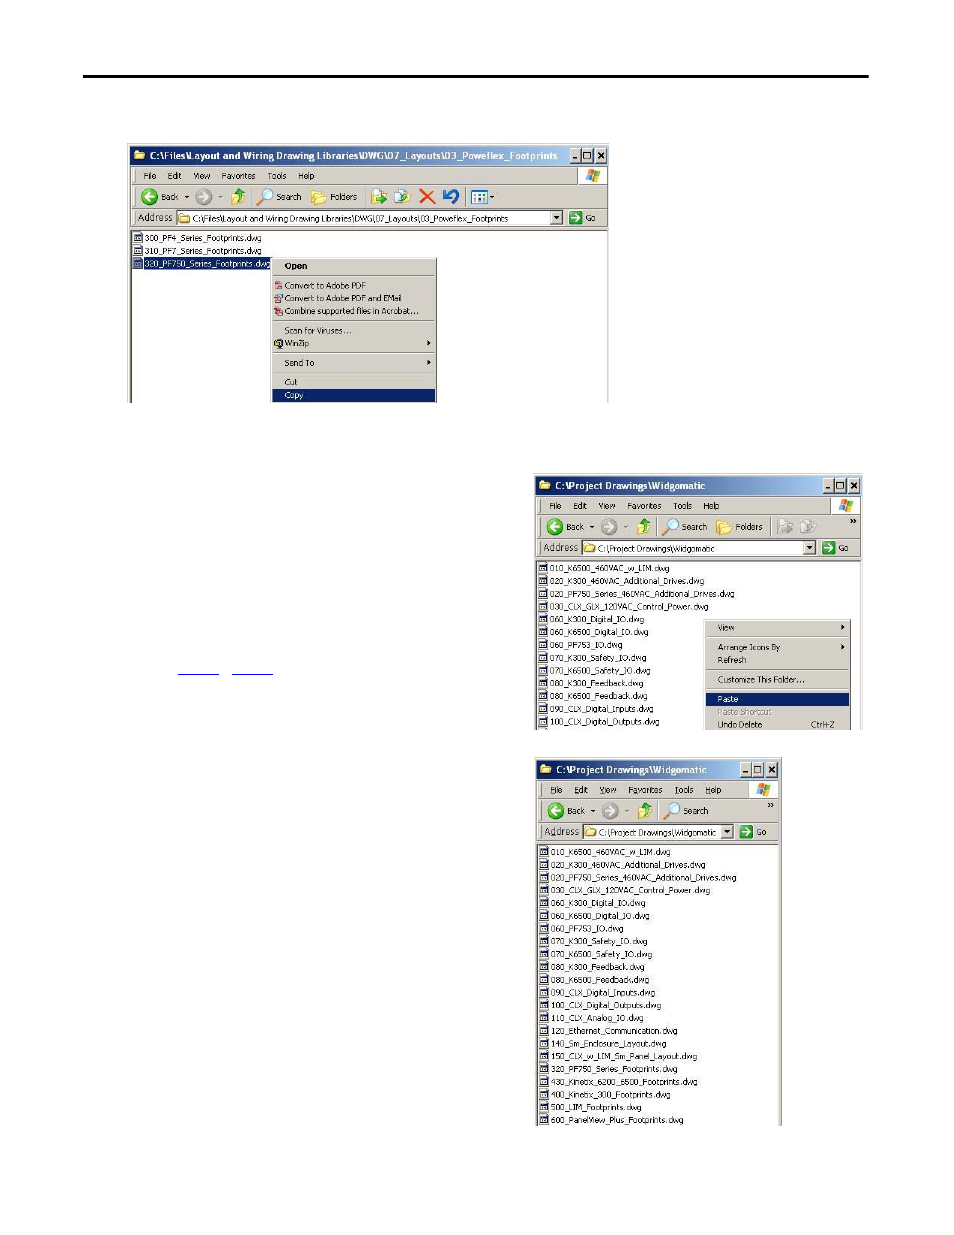The height and width of the screenshot is (1235, 954).
Task: Expand View submenu in folder context menu
Action: pyautogui.click(x=777, y=628)
